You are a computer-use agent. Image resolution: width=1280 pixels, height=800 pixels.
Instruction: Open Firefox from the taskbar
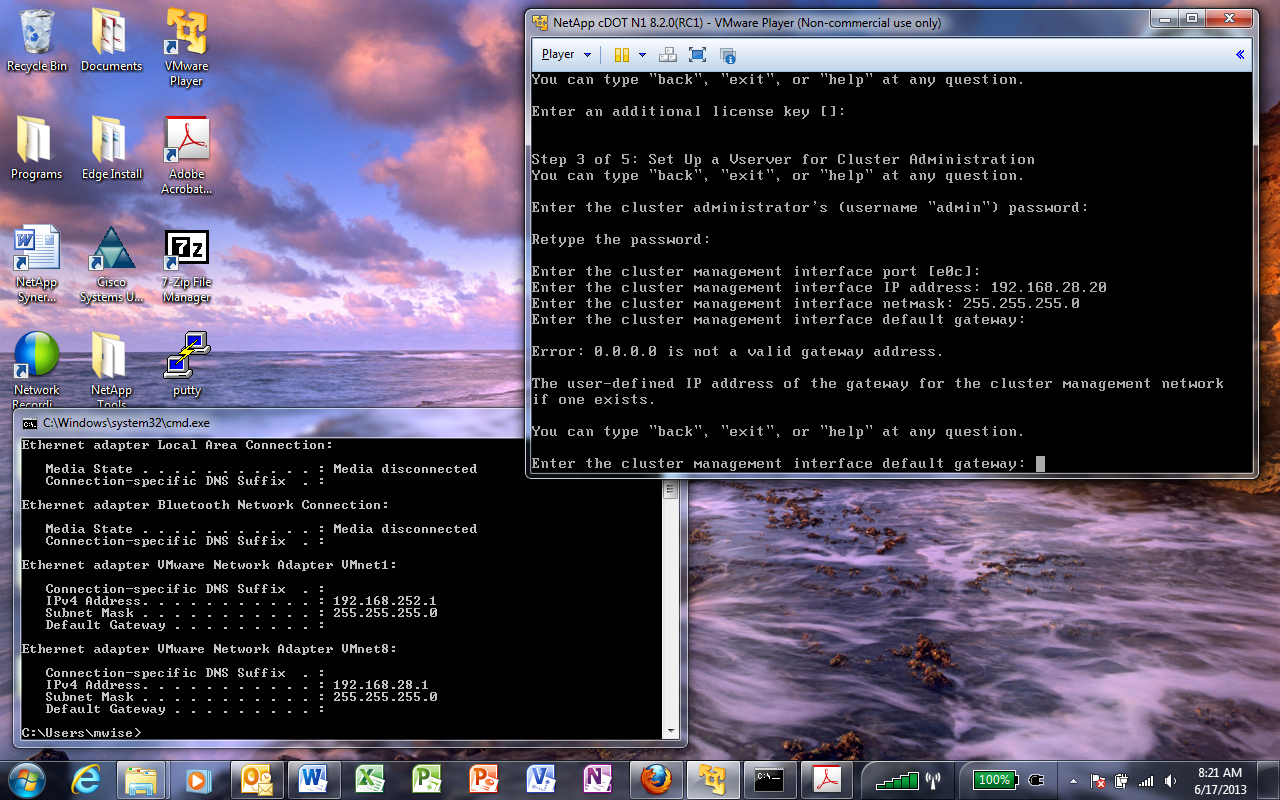coord(656,779)
